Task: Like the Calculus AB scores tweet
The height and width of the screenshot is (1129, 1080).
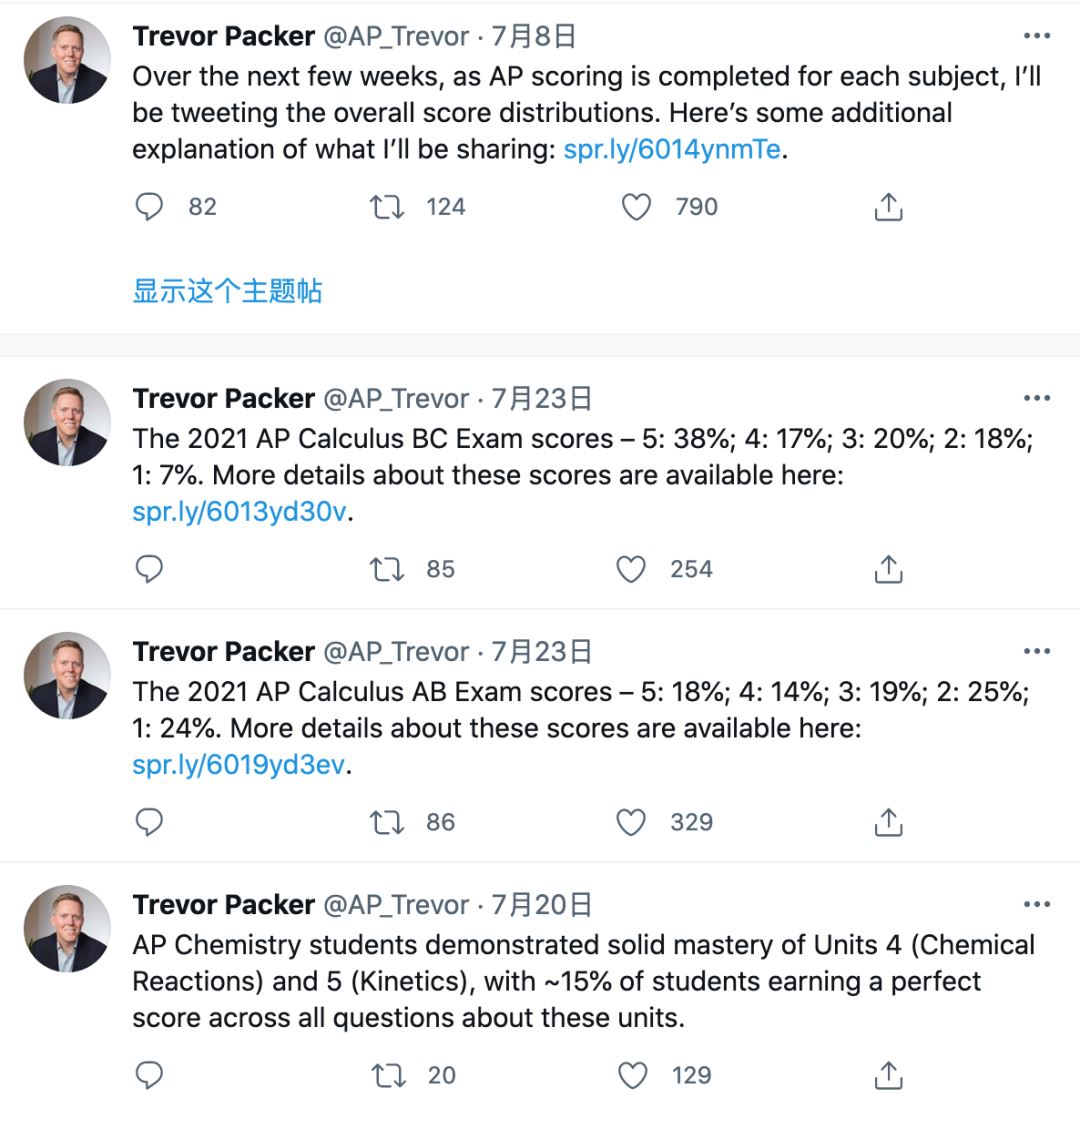Action: point(631,822)
